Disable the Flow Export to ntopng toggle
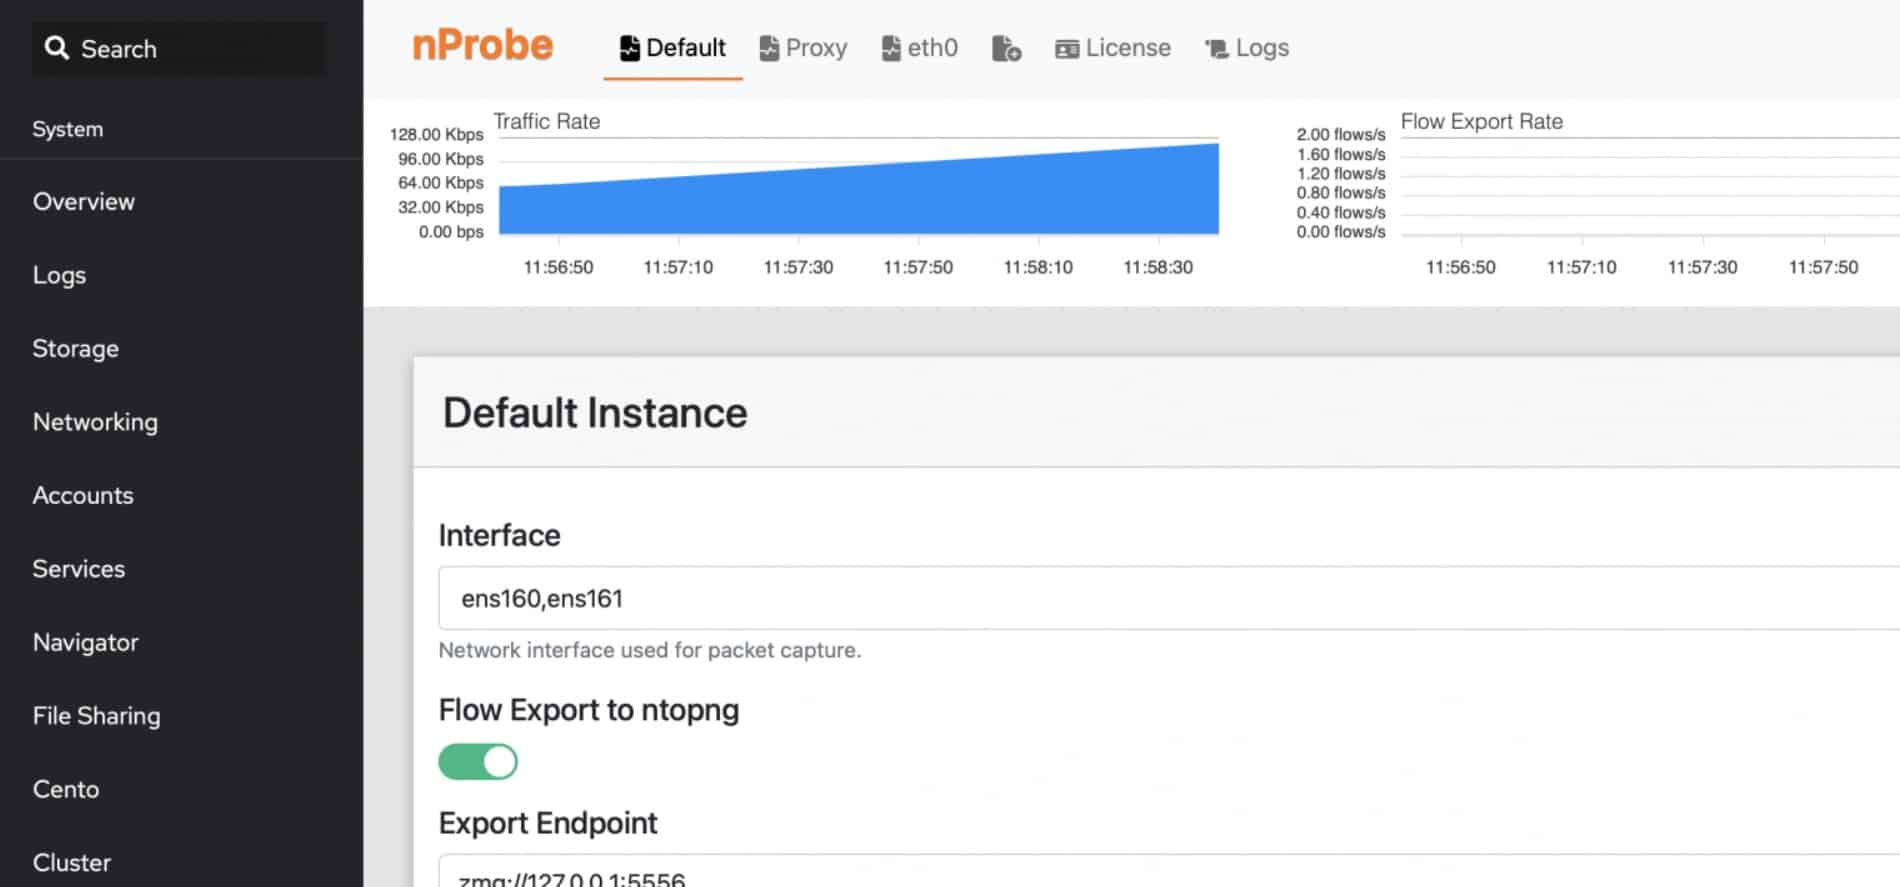 pyautogui.click(x=478, y=762)
